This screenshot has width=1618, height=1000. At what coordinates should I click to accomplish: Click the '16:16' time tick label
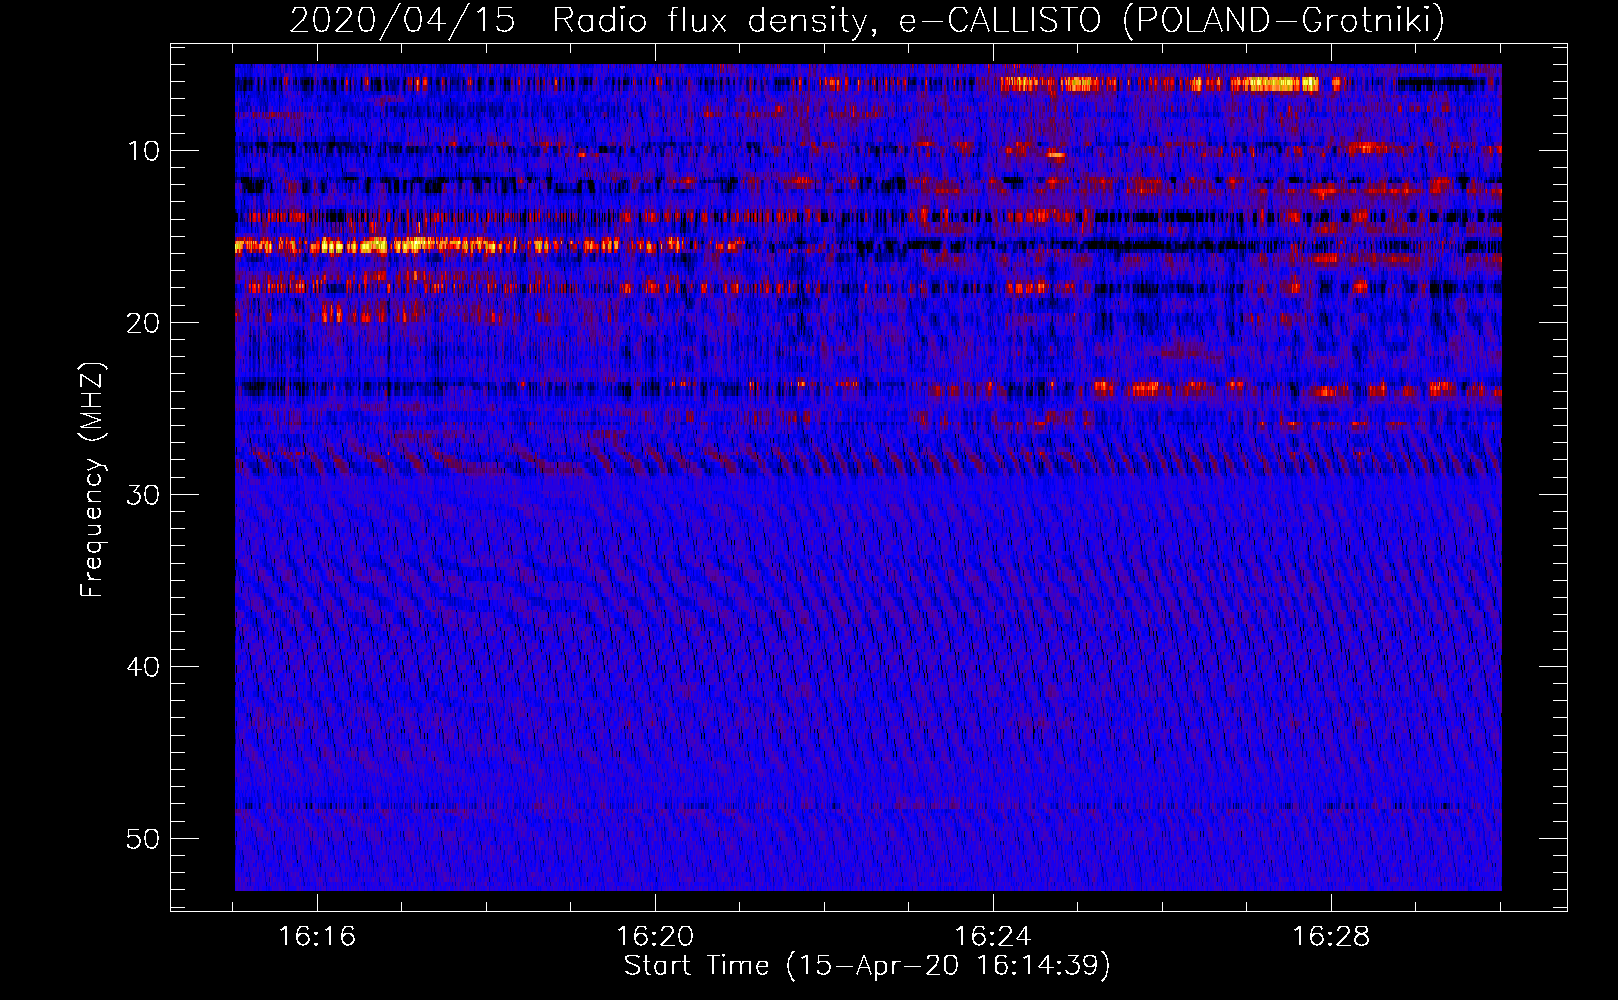pyautogui.click(x=317, y=937)
